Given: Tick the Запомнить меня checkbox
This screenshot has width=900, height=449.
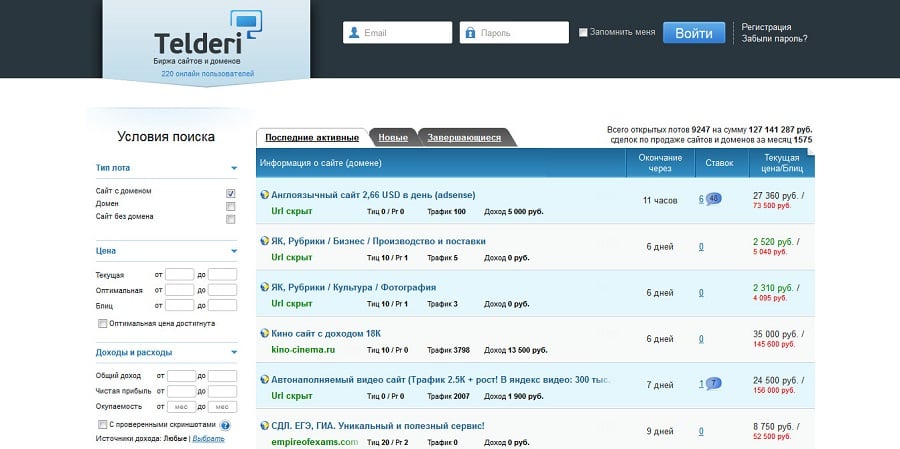Looking at the screenshot, I should click(x=584, y=32).
